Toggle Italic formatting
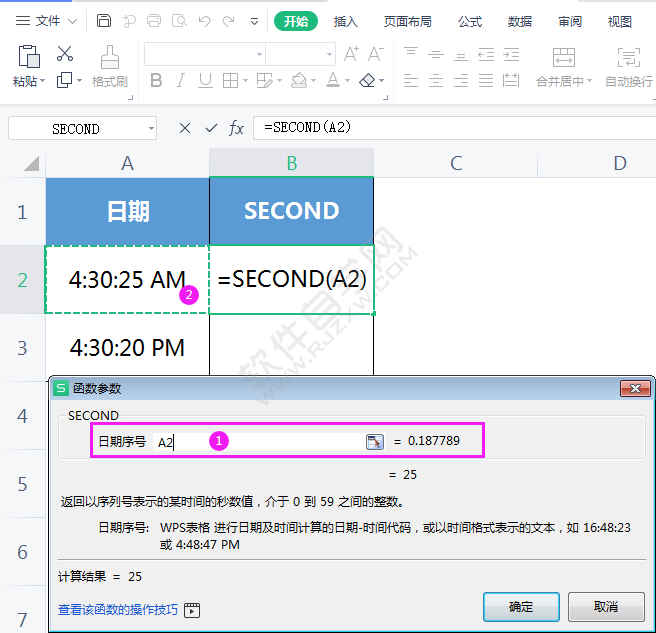The height and width of the screenshot is (633, 656). pos(181,80)
